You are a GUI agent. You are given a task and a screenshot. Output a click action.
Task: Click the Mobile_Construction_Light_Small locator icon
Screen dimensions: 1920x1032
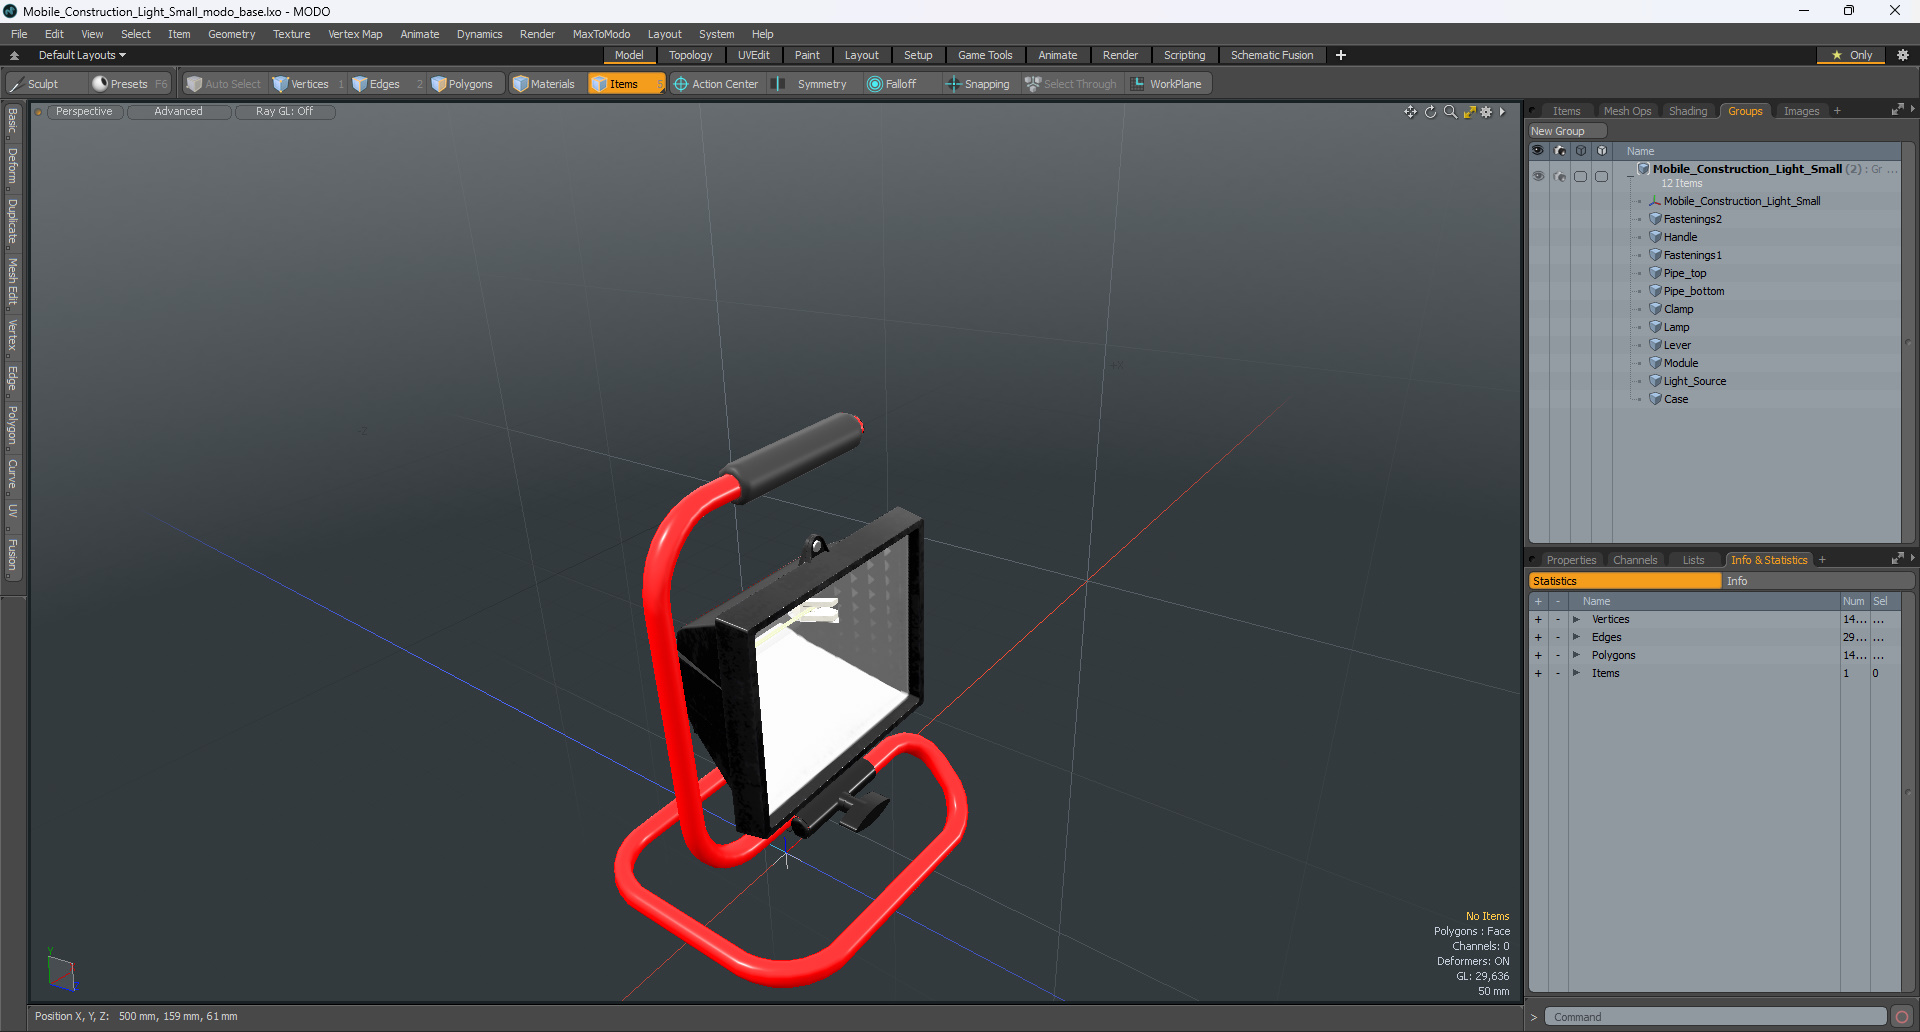(1655, 201)
